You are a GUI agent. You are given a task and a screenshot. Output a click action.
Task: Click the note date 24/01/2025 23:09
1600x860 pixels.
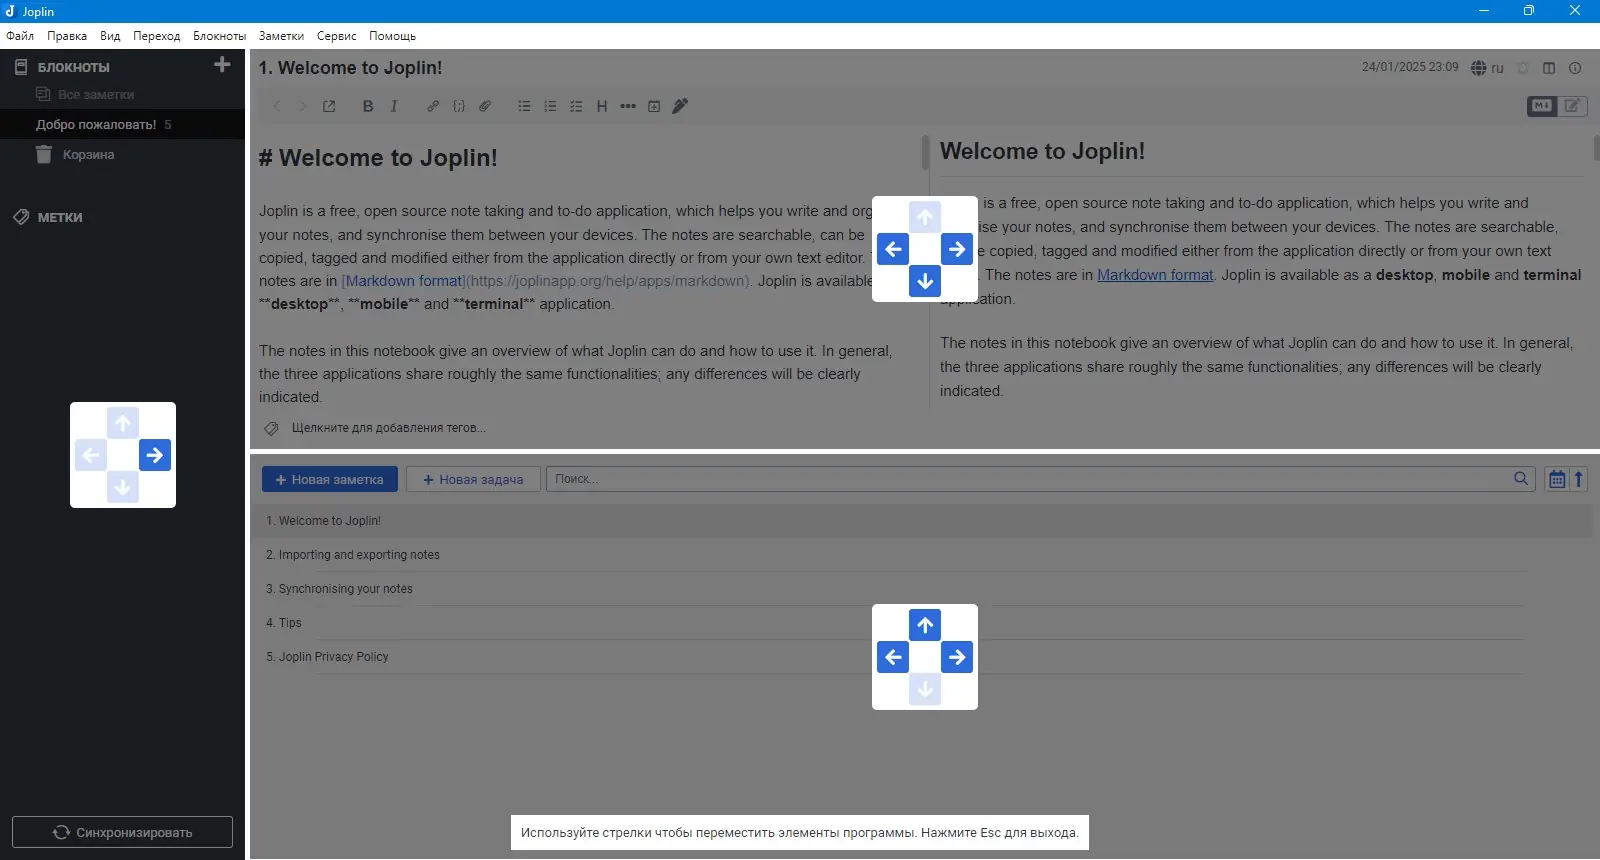coord(1410,67)
